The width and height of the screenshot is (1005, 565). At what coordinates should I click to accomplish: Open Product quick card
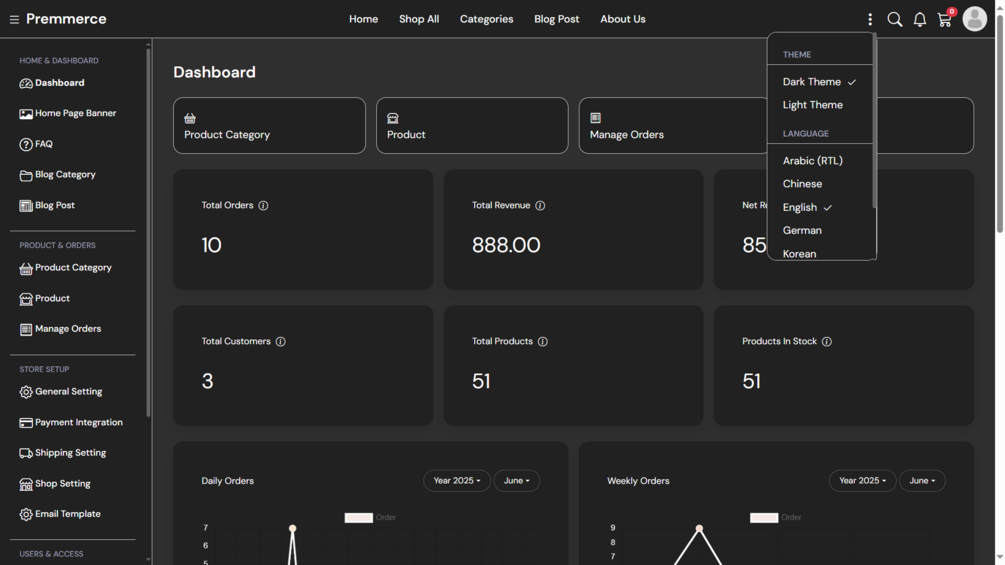tap(472, 126)
